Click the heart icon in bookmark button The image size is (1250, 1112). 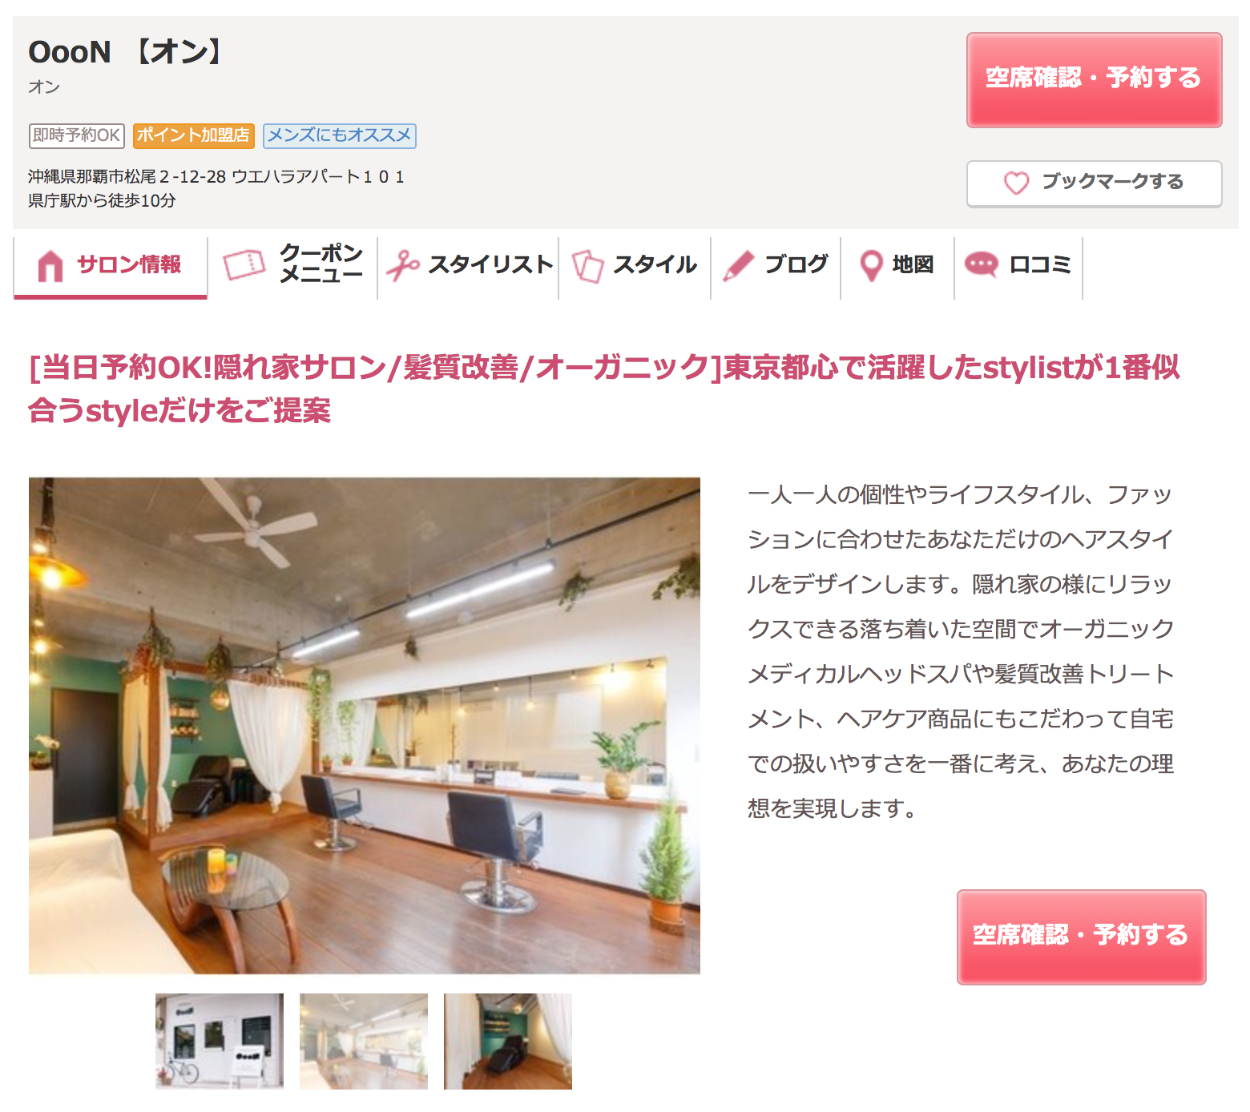(1016, 183)
